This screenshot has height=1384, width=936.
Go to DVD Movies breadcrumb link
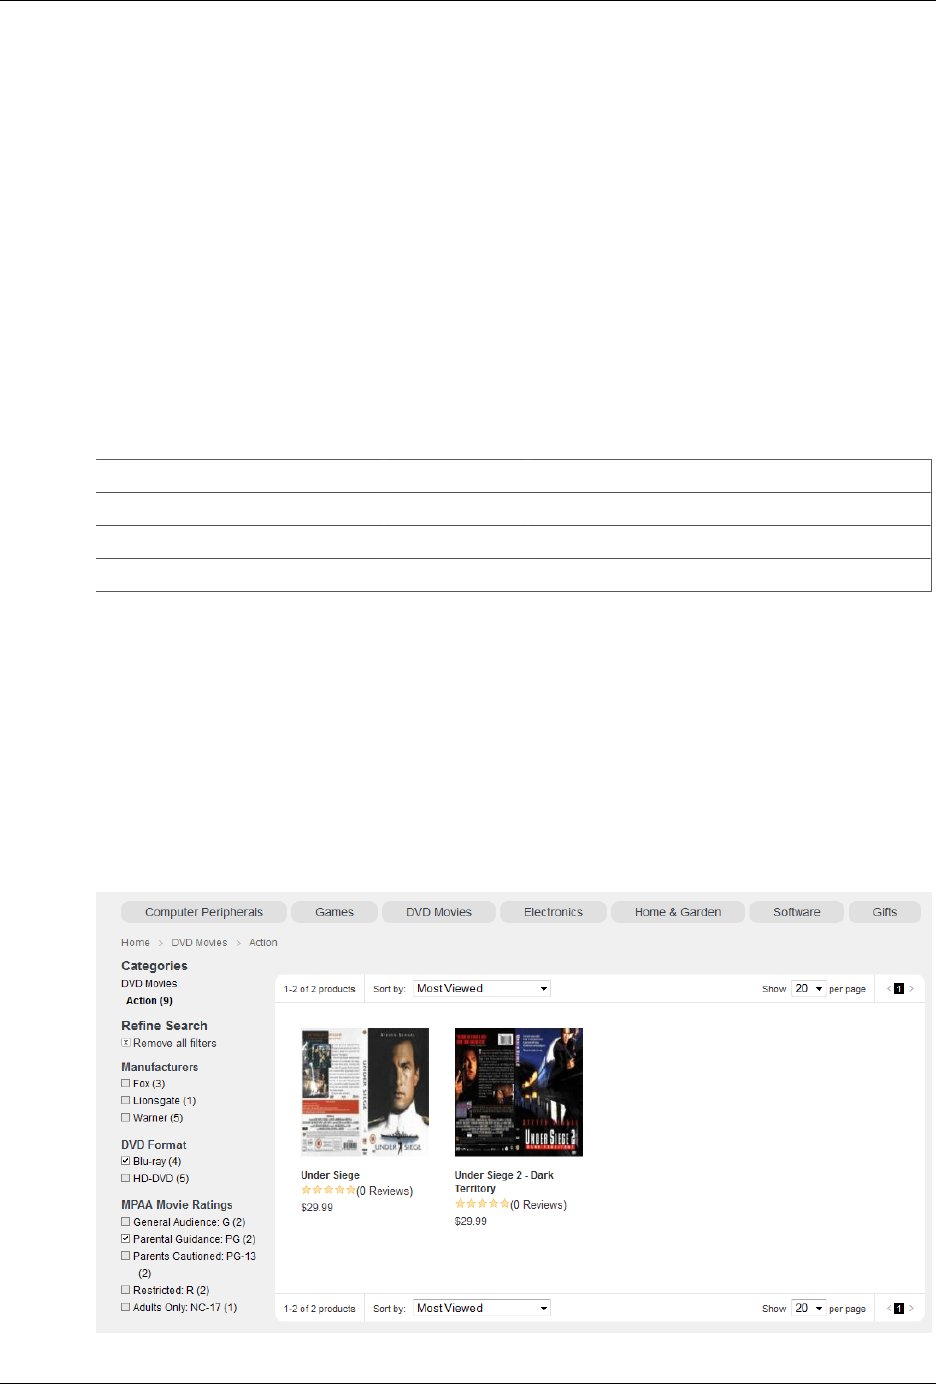[x=199, y=943]
